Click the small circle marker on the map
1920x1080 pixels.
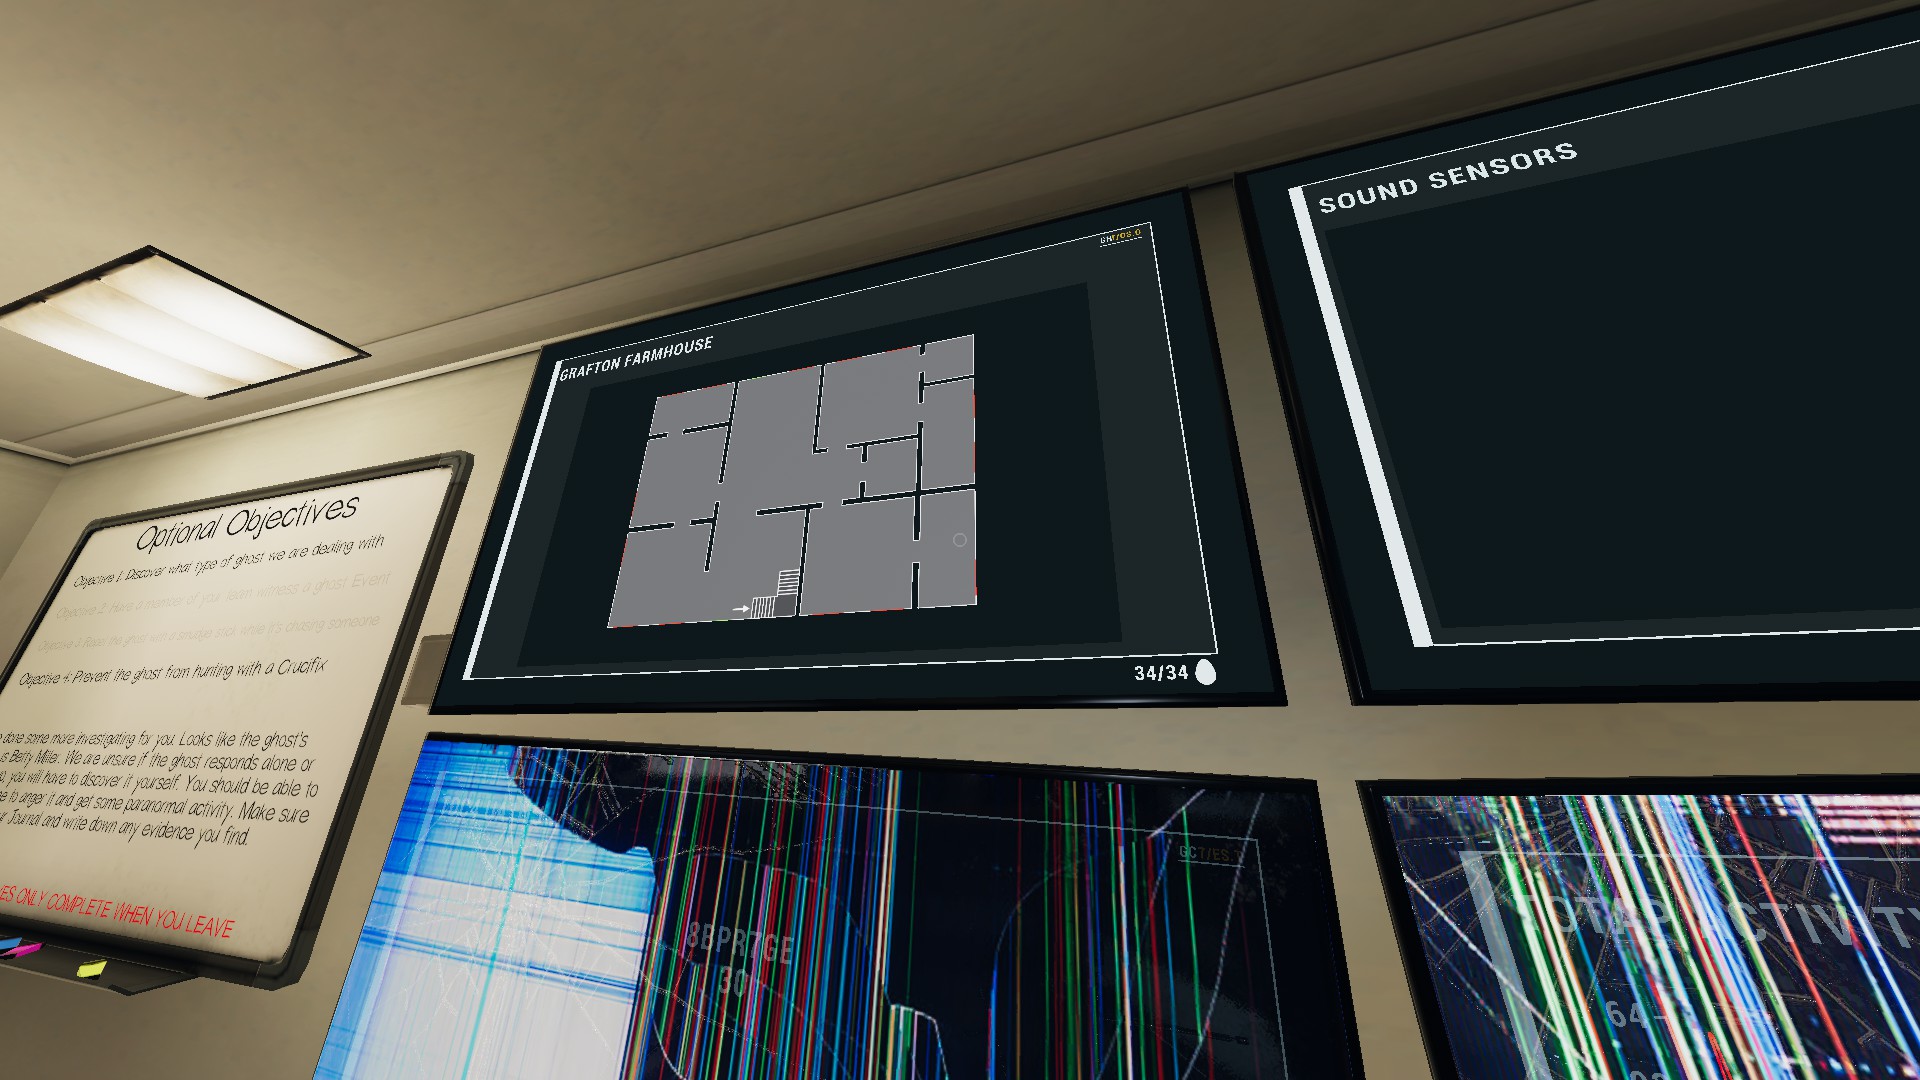[x=960, y=540]
